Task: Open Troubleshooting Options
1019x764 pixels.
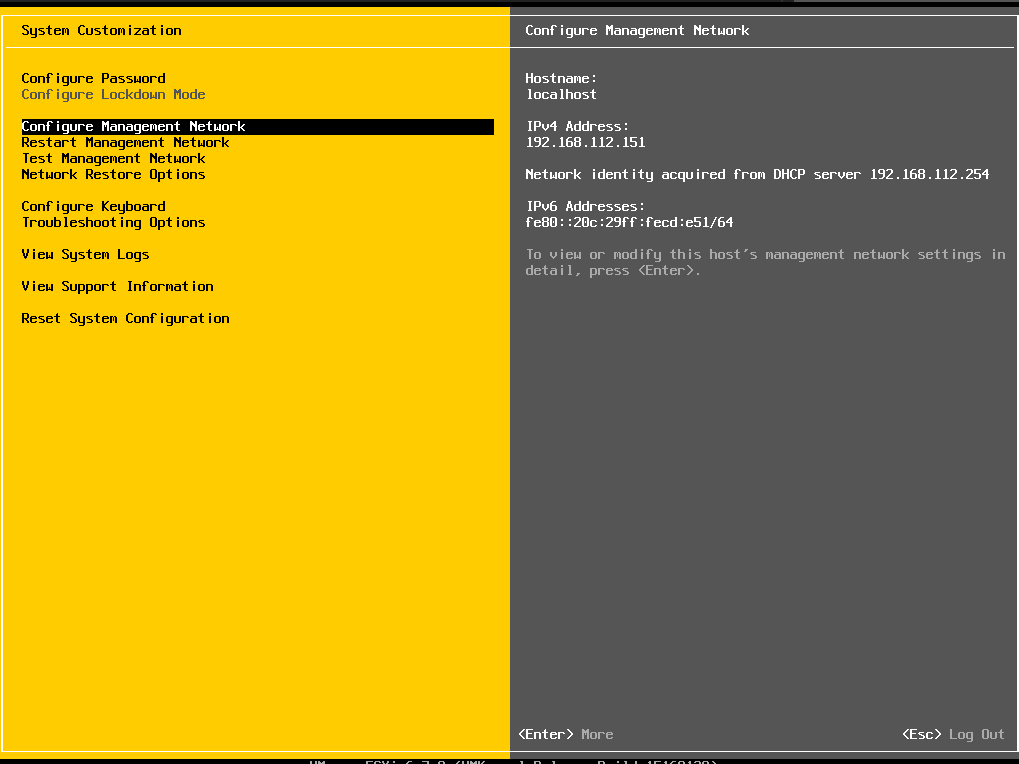Action: click(x=113, y=223)
